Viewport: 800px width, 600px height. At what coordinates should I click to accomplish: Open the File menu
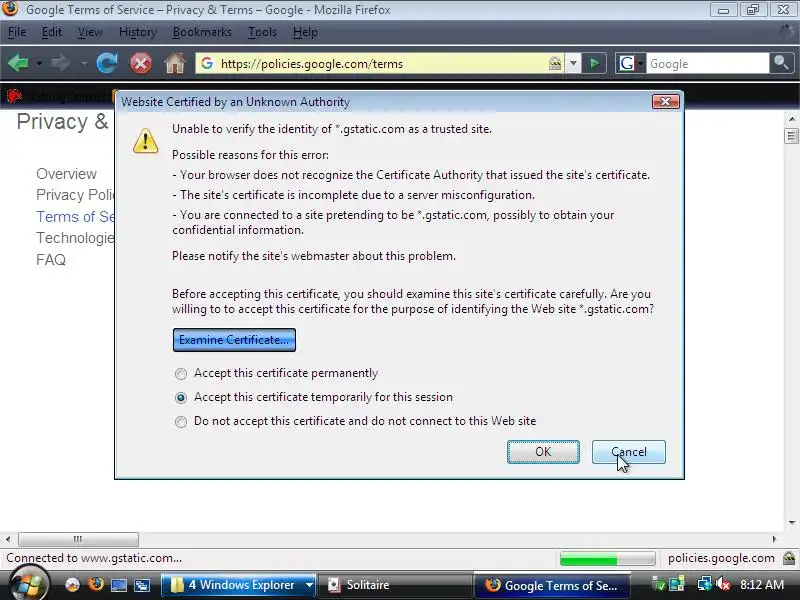[x=17, y=32]
